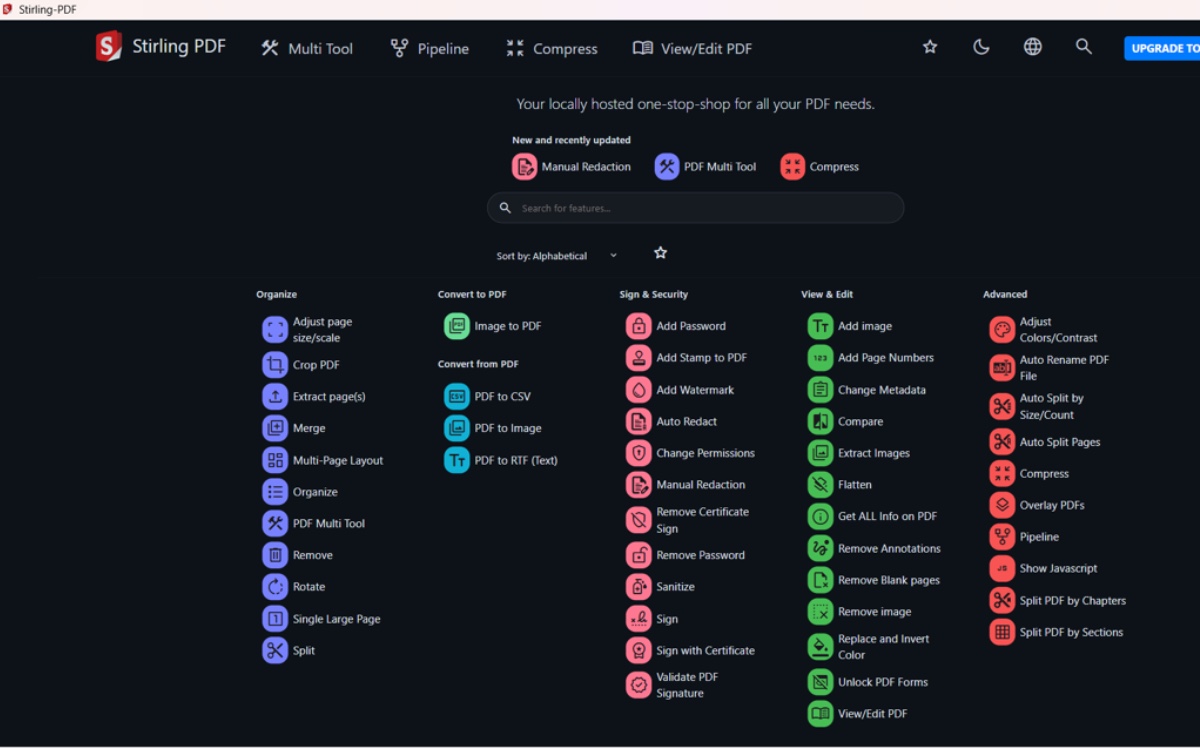Select Compress in the top navbar
1200x750 pixels.
click(551, 48)
